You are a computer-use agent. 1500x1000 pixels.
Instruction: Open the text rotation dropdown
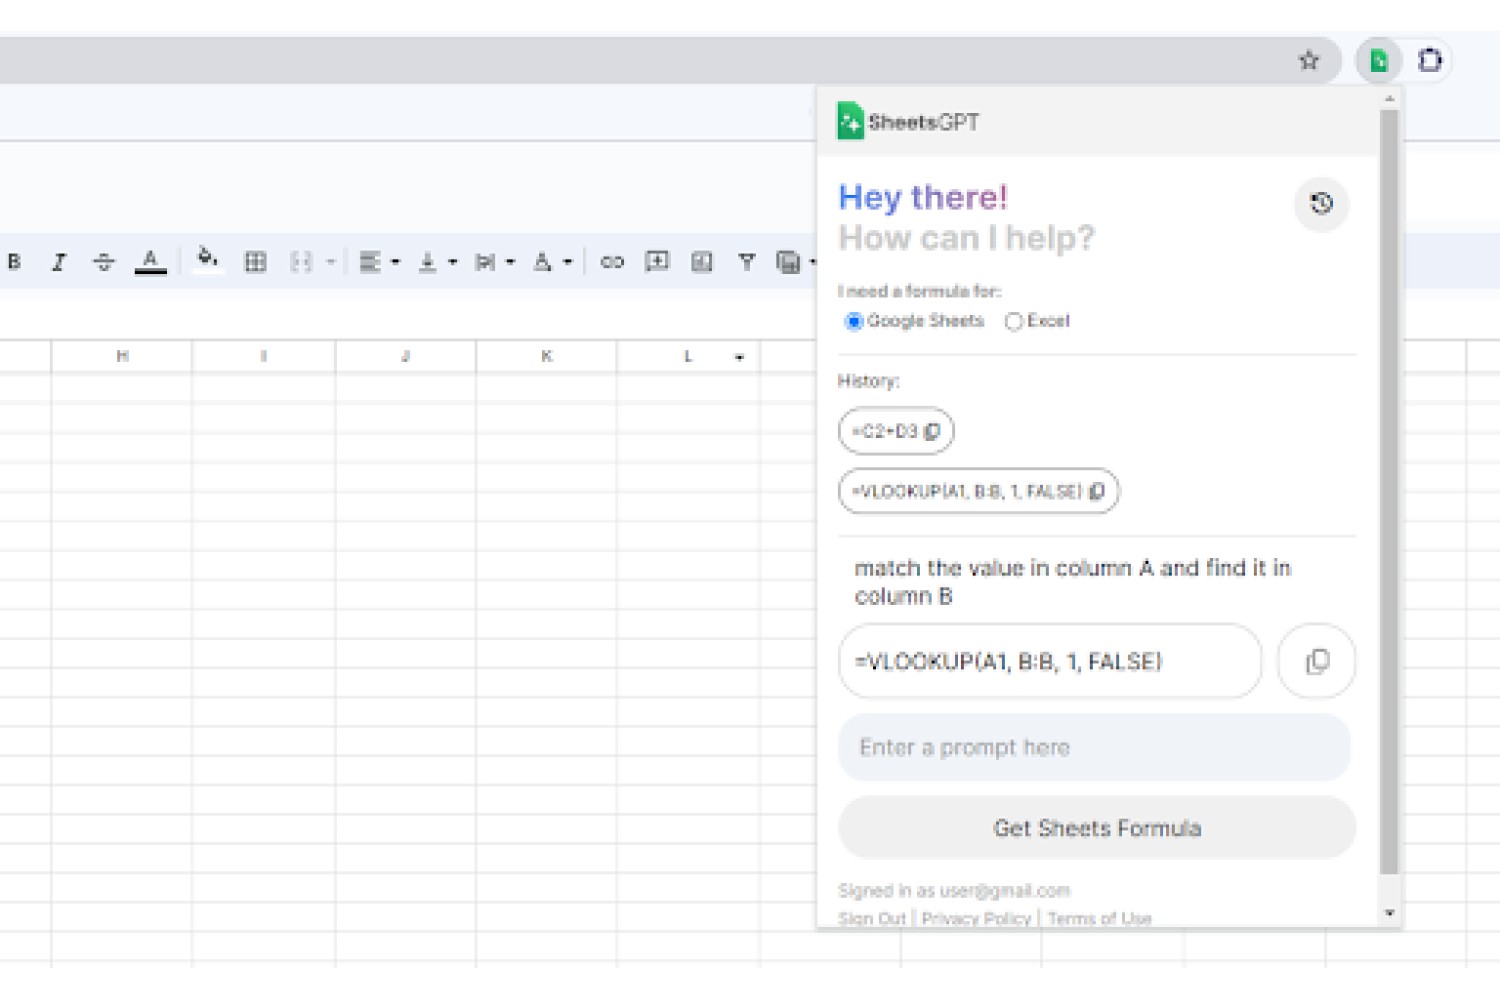[x=552, y=262]
